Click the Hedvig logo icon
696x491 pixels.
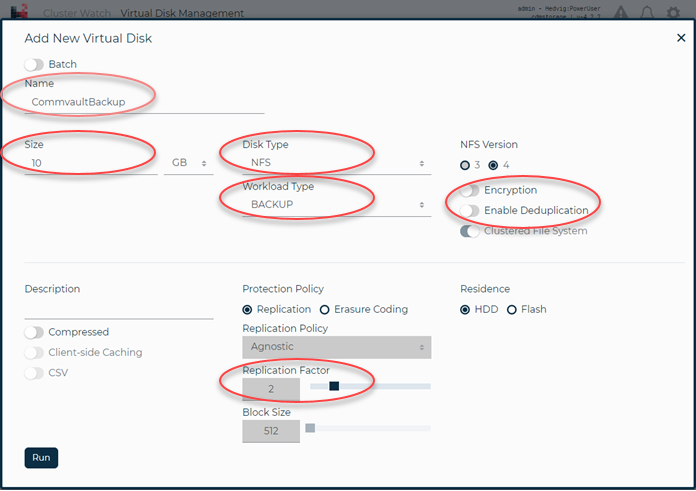pyautogui.click(x=19, y=11)
